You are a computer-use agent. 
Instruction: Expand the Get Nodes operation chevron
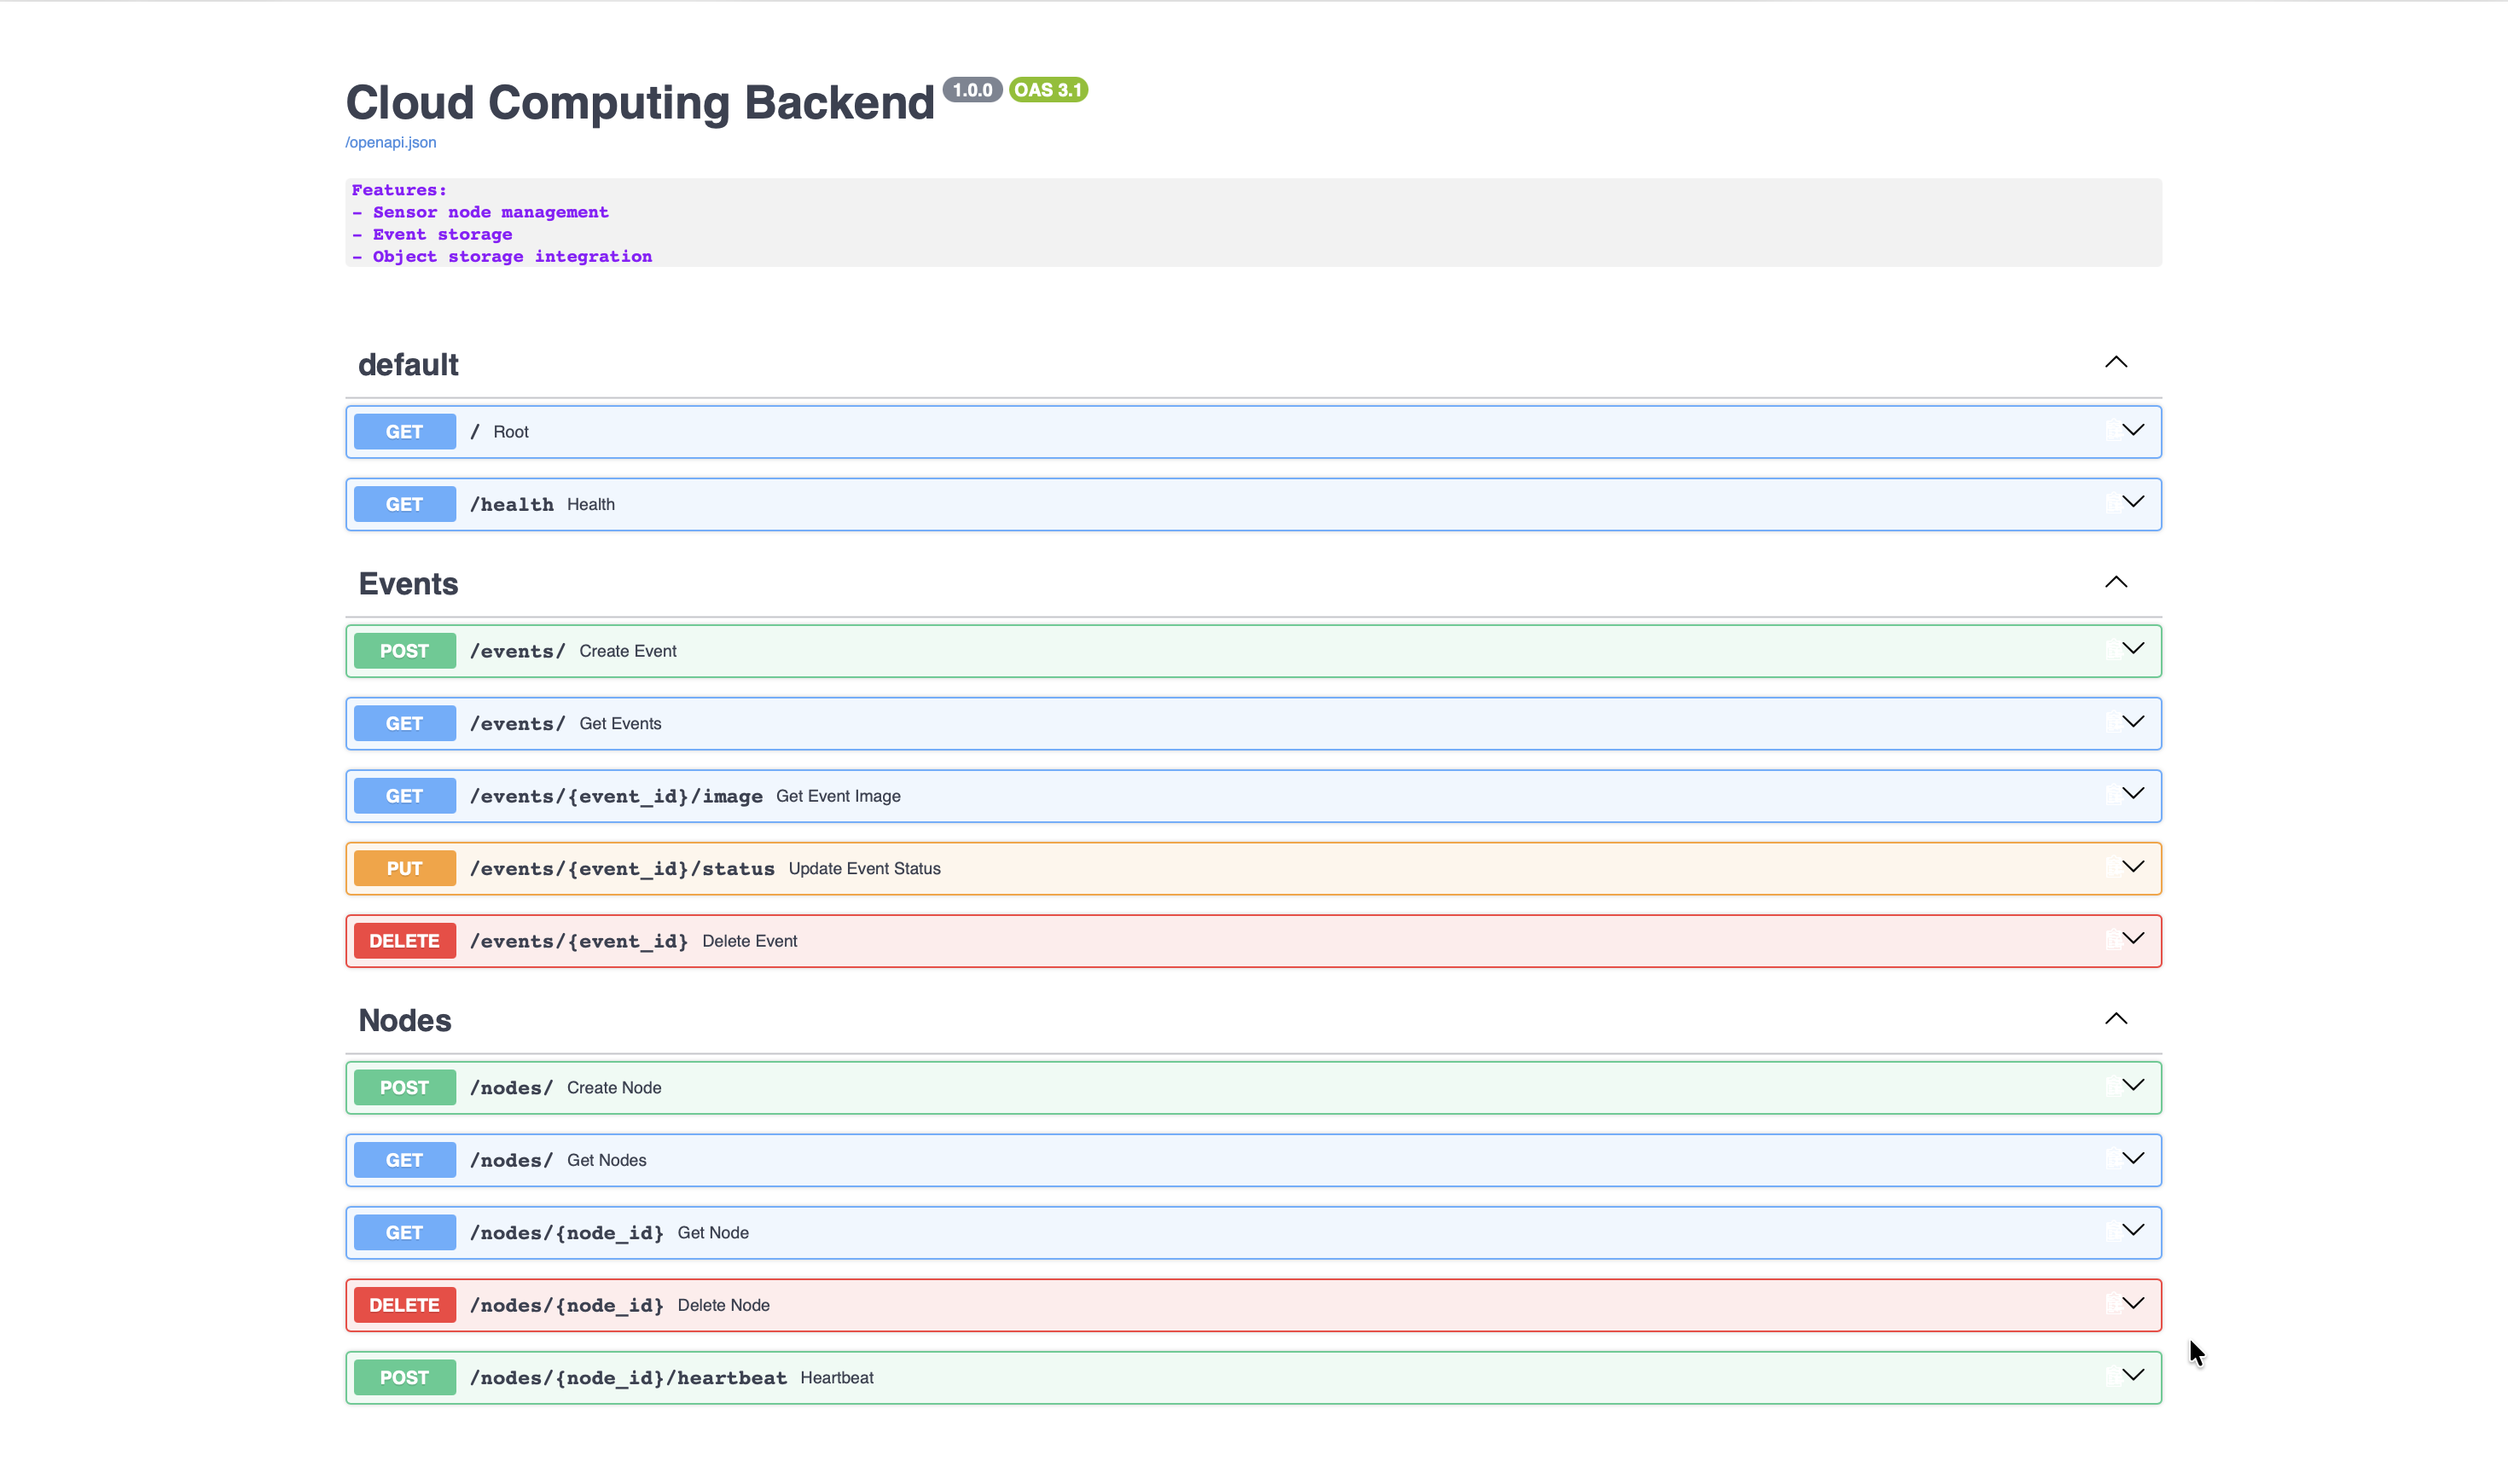pos(2134,1158)
